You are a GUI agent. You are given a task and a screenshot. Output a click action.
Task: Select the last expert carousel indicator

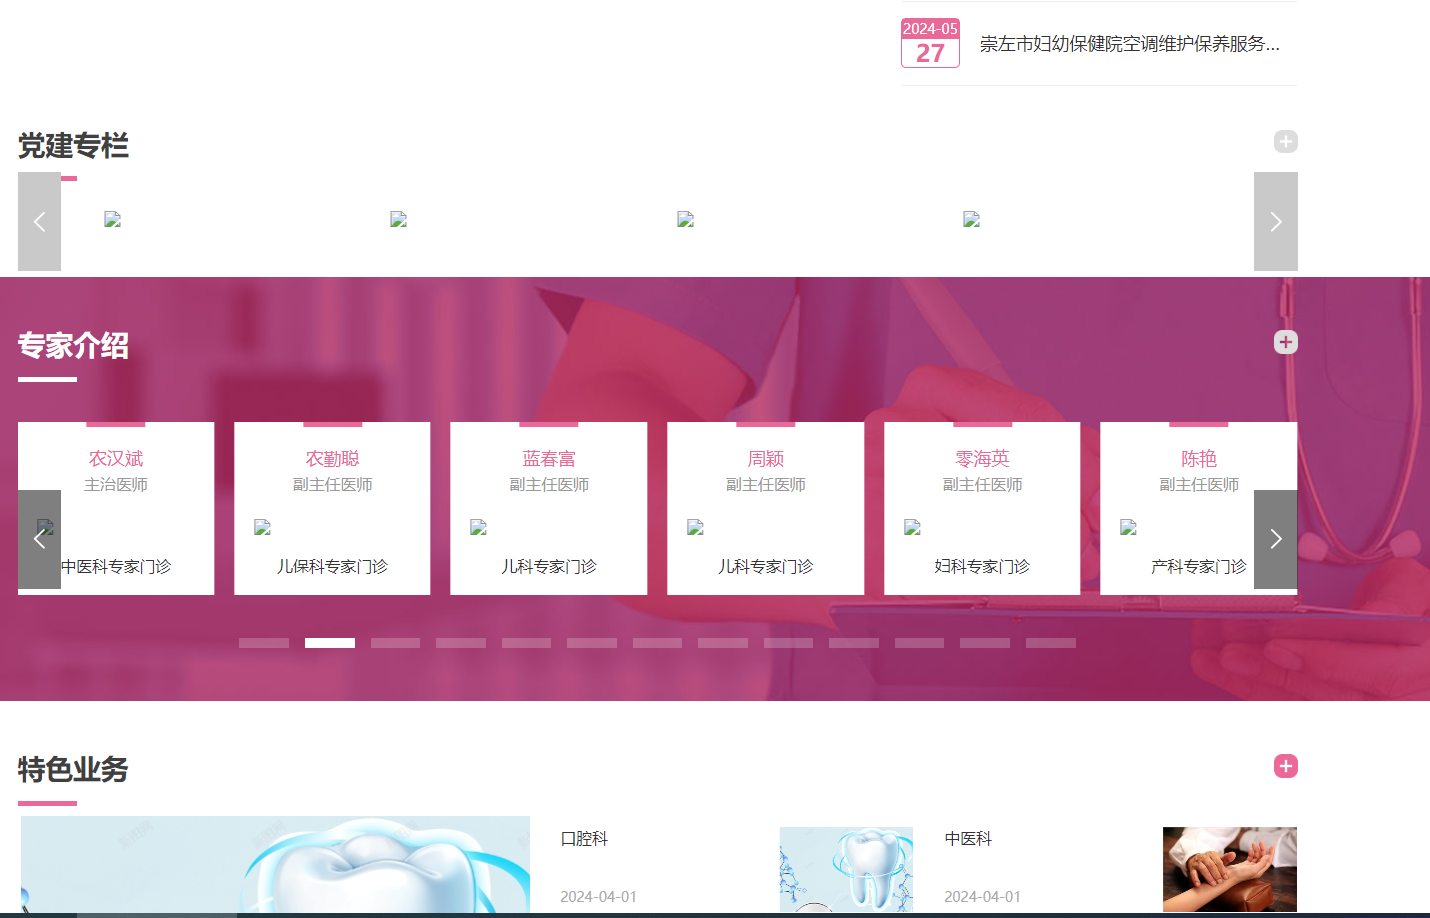click(1051, 643)
